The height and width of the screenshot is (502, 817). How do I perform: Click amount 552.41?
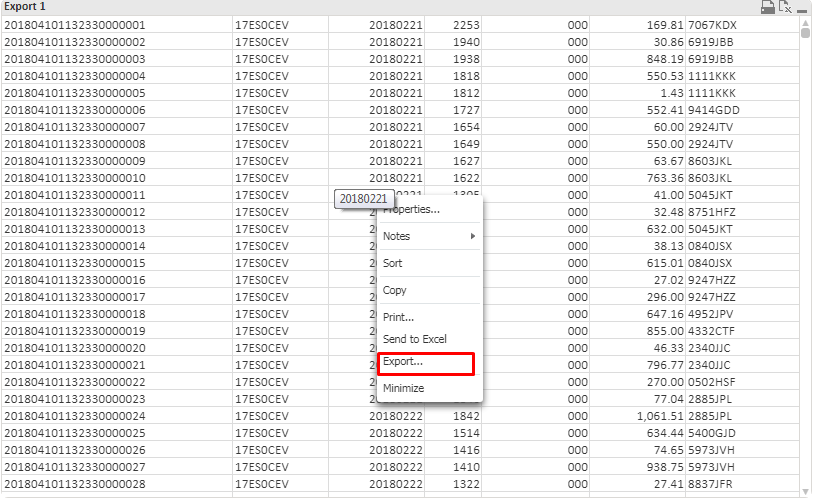(665, 110)
